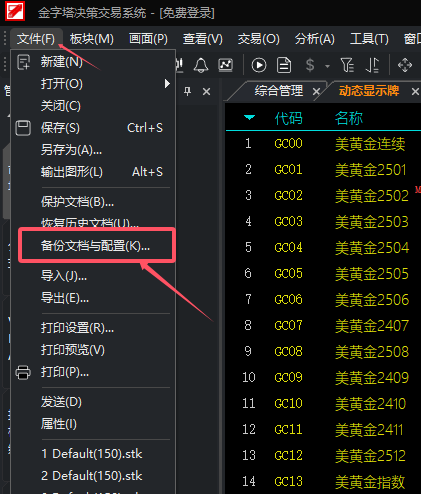Select row GC08 美黄金2508
Viewport: 421px width, 494px height.
click(323, 352)
